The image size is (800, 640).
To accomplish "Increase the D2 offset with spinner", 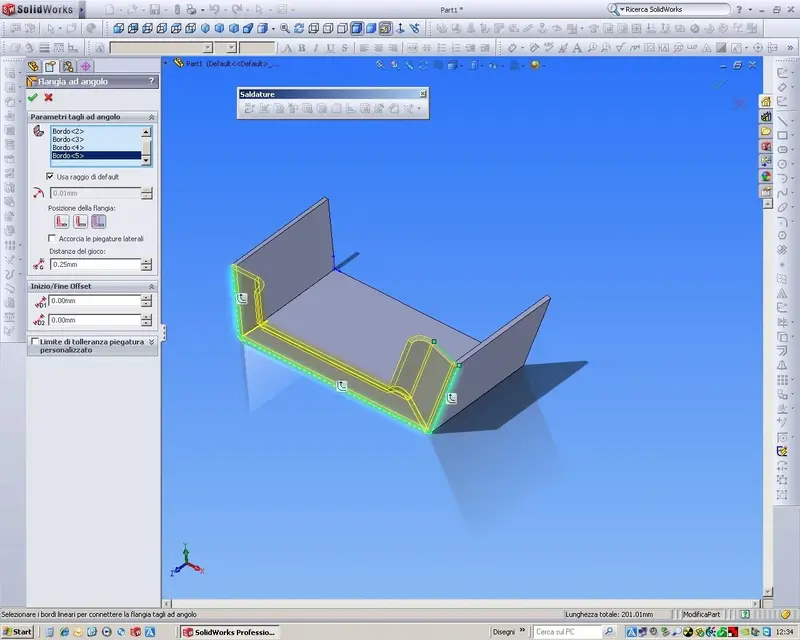I will tap(146, 317).
